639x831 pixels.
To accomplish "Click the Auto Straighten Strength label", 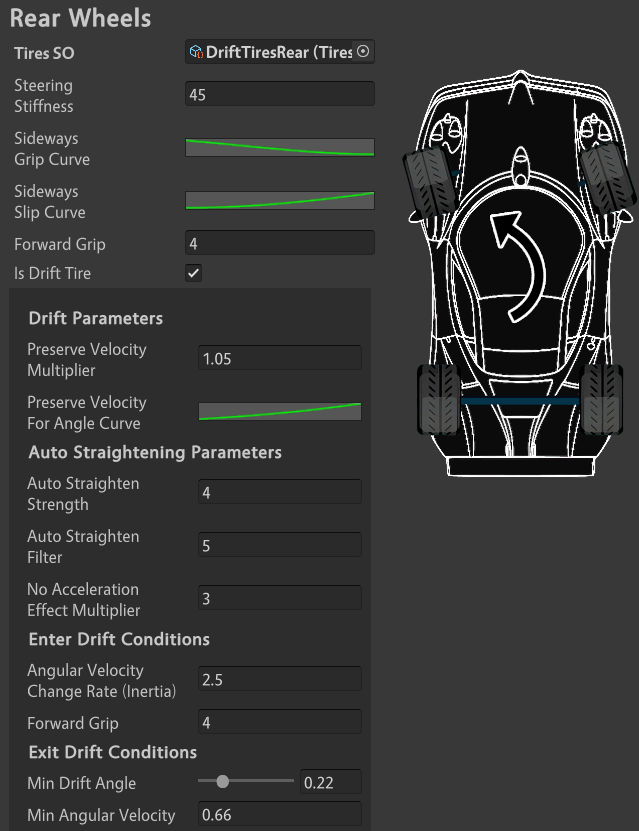I will pos(83,493).
